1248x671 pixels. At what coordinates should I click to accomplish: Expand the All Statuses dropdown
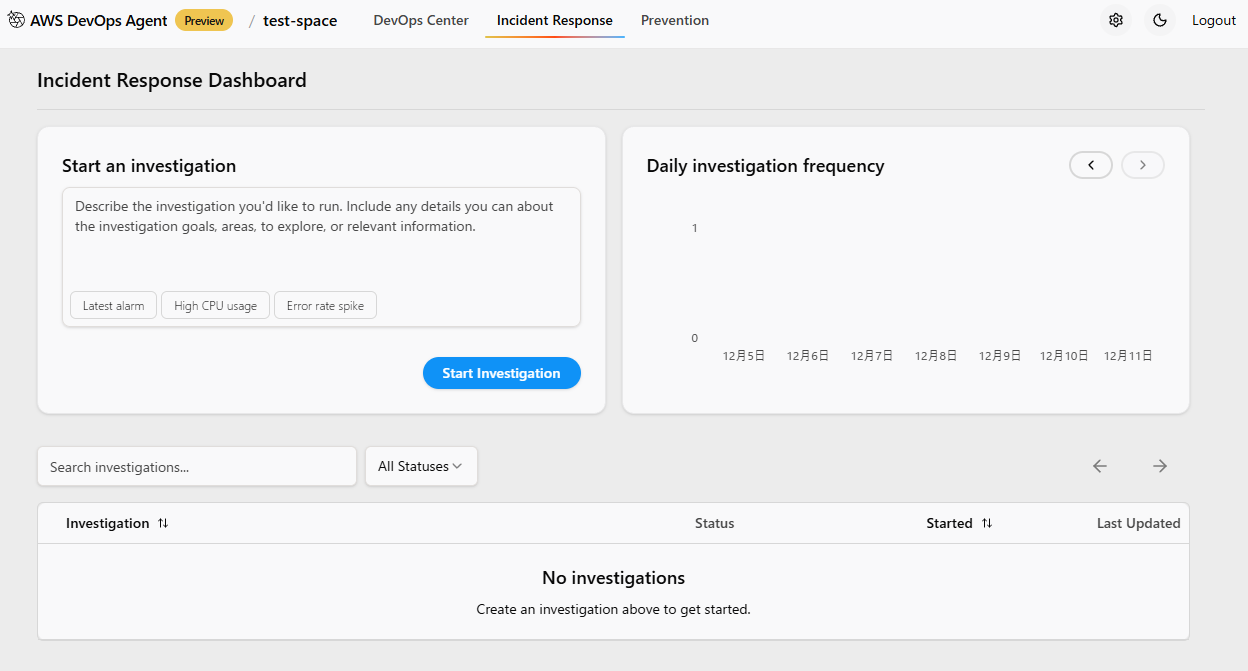click(421, 466)
